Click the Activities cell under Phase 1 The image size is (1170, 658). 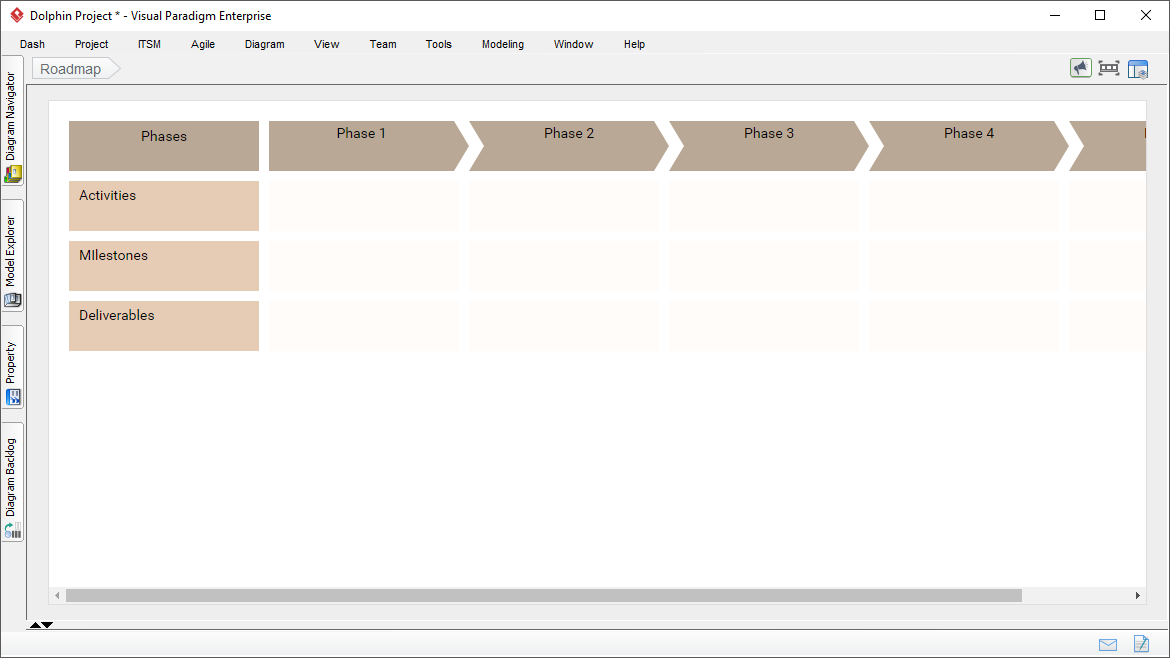(364, 206)
